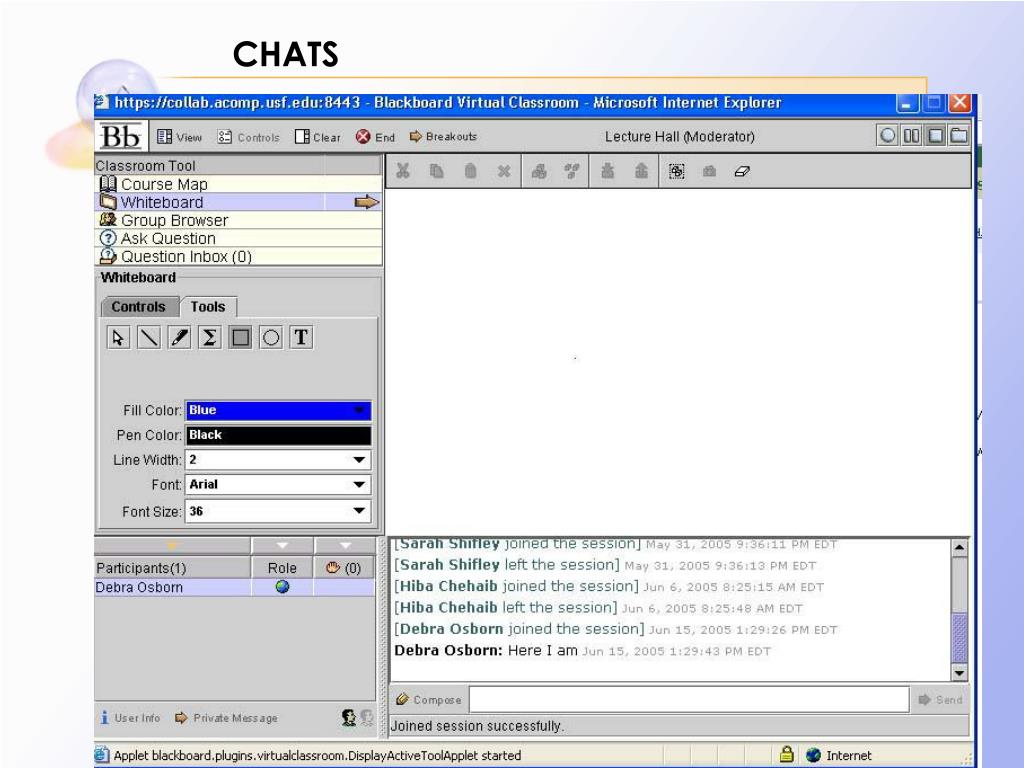Open the Font dropdown showing Arial
The image size is (1024, 768).
[x=278, y=485]
